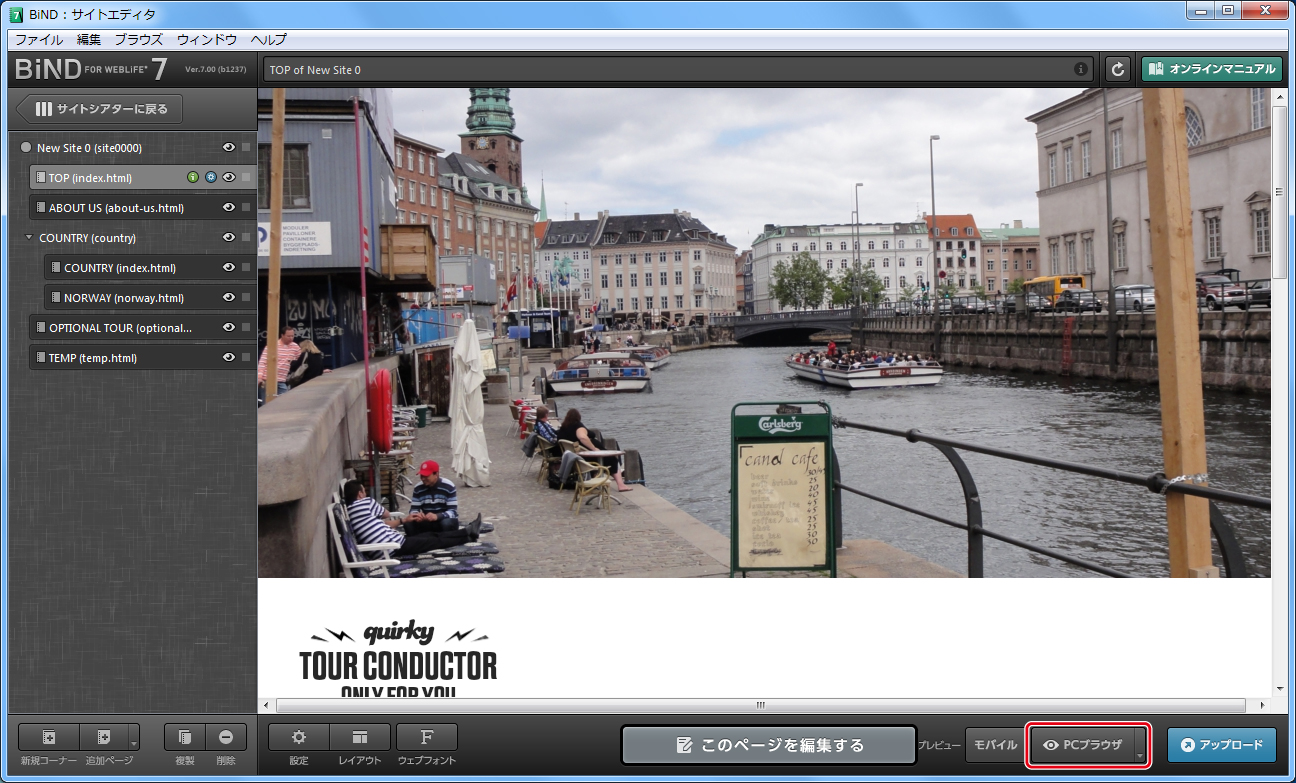Check the square box on ABOUT US row

(x=246, y=208)
